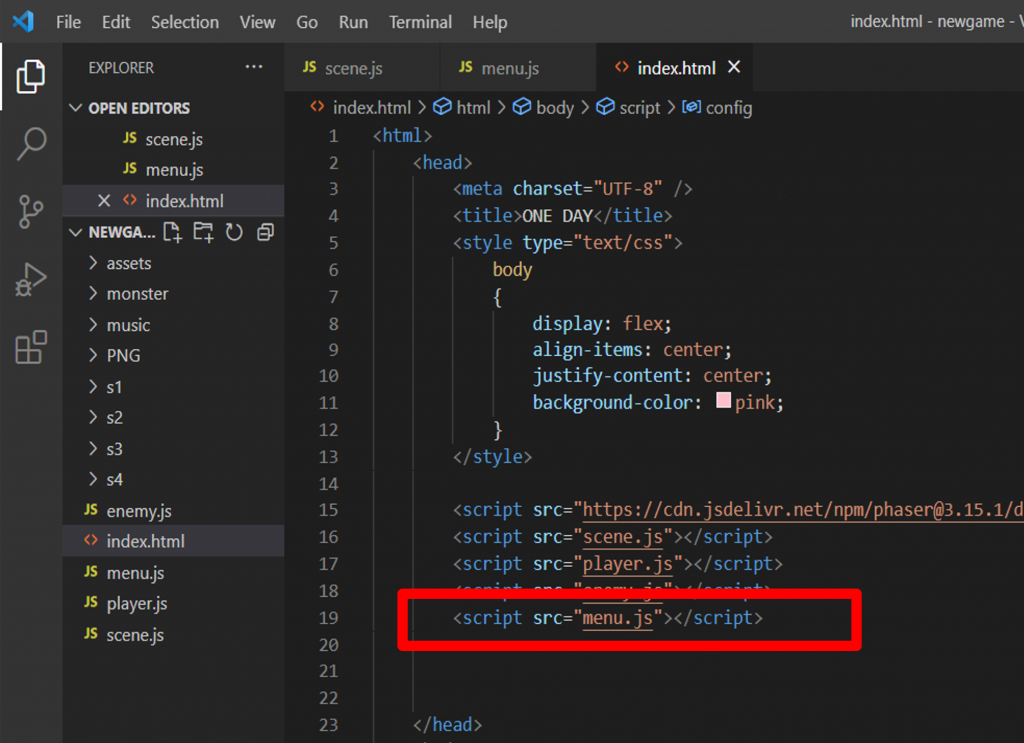The width and height of the screenshot is (1024, 743).
Task: Expand the s3 folder
Action: (x=93, y=448)
